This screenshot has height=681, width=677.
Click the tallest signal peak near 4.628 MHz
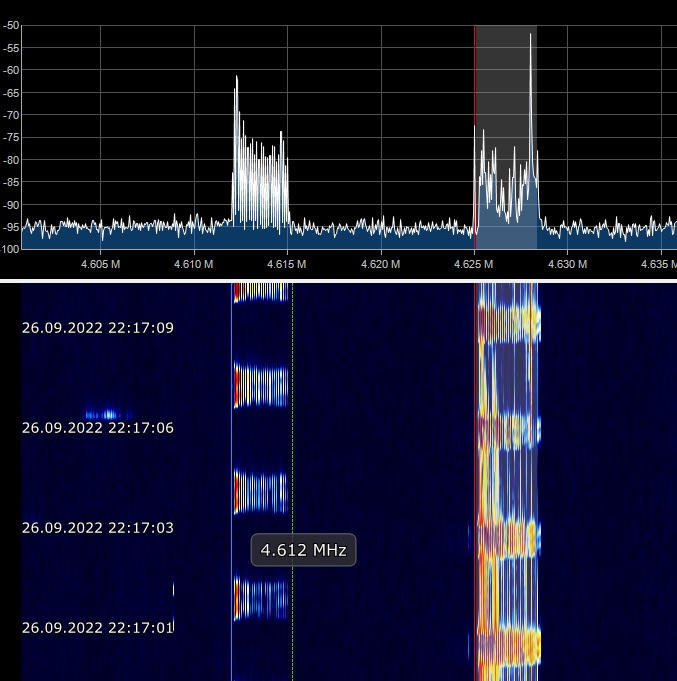[x=530, y=36]
